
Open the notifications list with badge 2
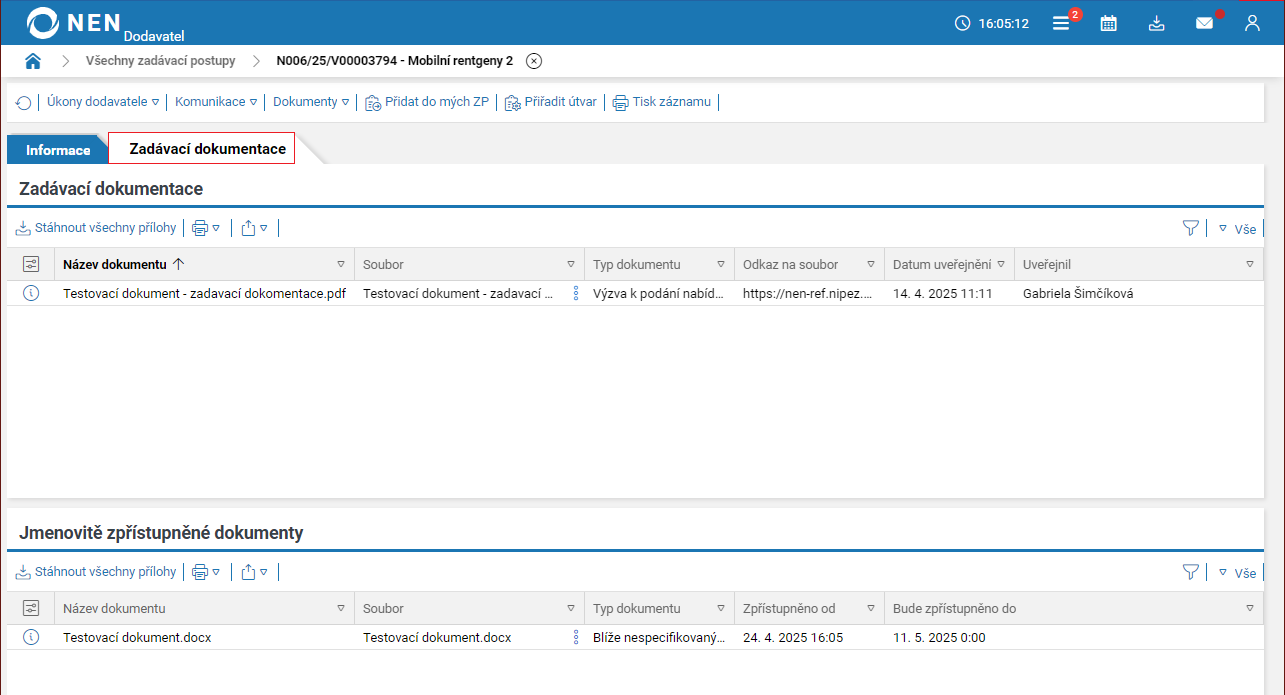click(x=1061, y=23)
